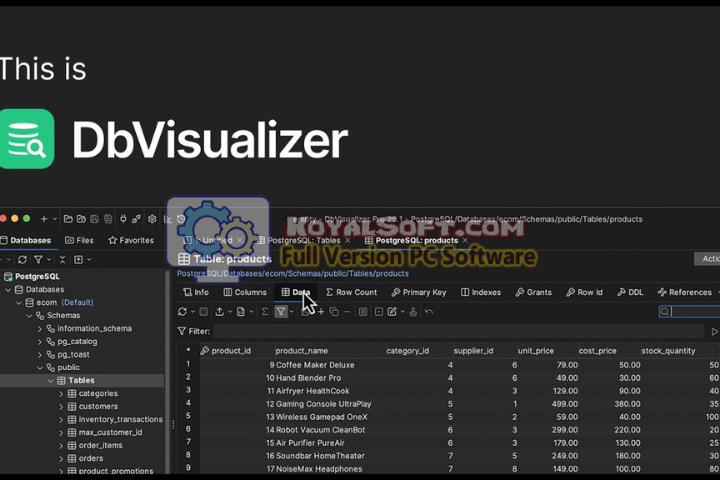The width and height of the screenshot is (720, 480).
Task: Collapse the Databases node in the tree
Action: pos(8,289)
